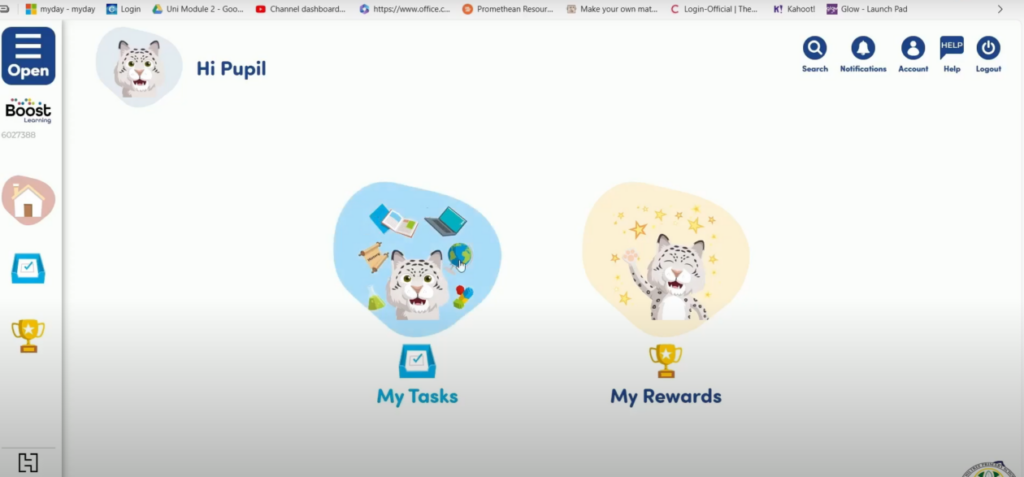Screen dimensions: 1024x477
Task: Click the Boost Learning logo
Action: coord(28,111)
